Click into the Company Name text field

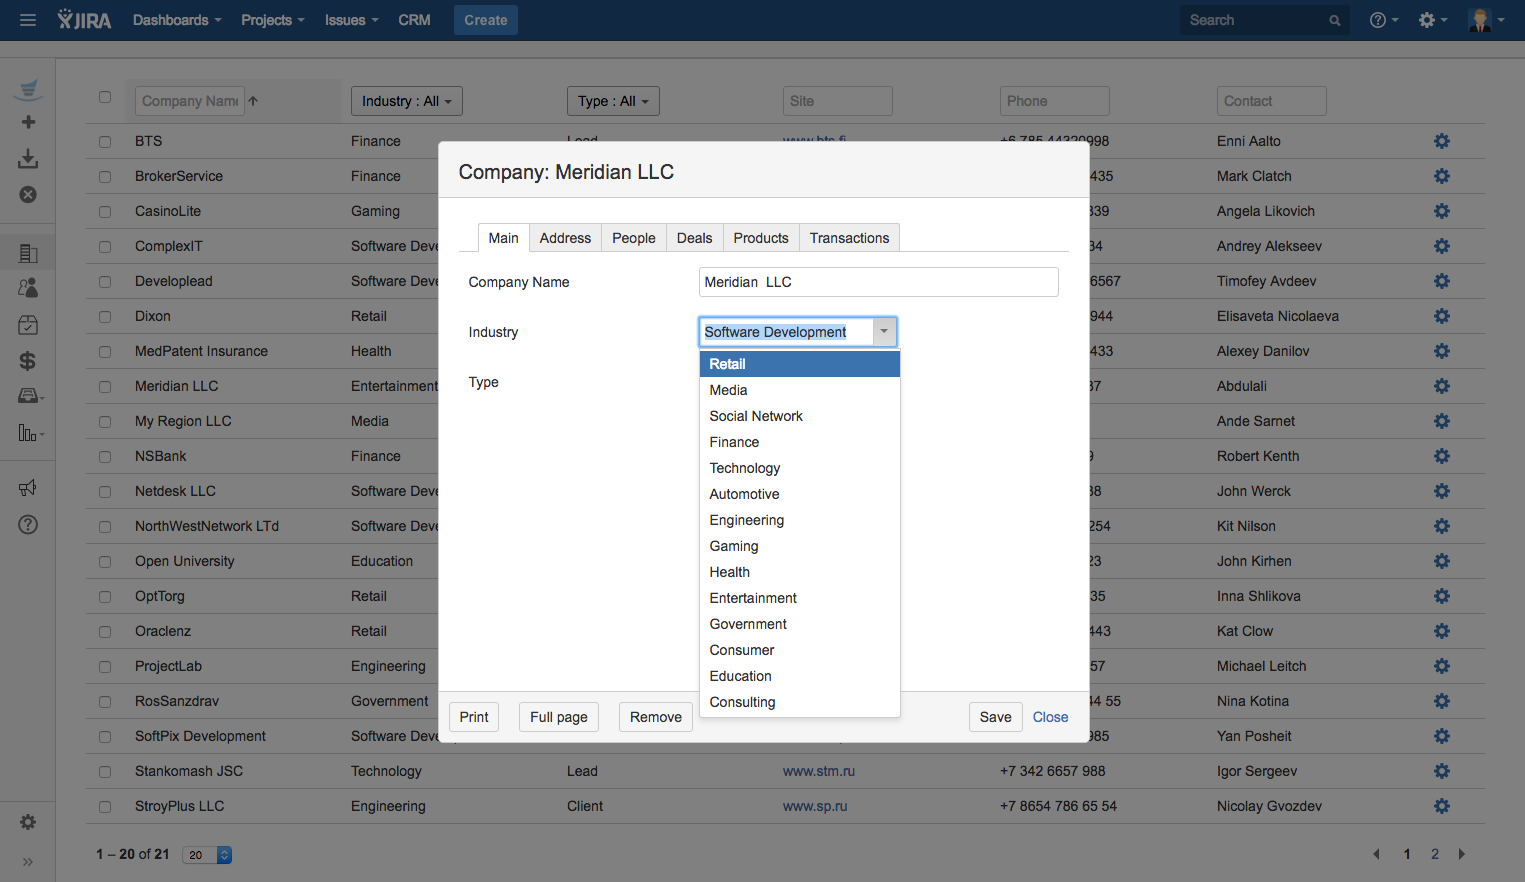[x=877, y=282]
